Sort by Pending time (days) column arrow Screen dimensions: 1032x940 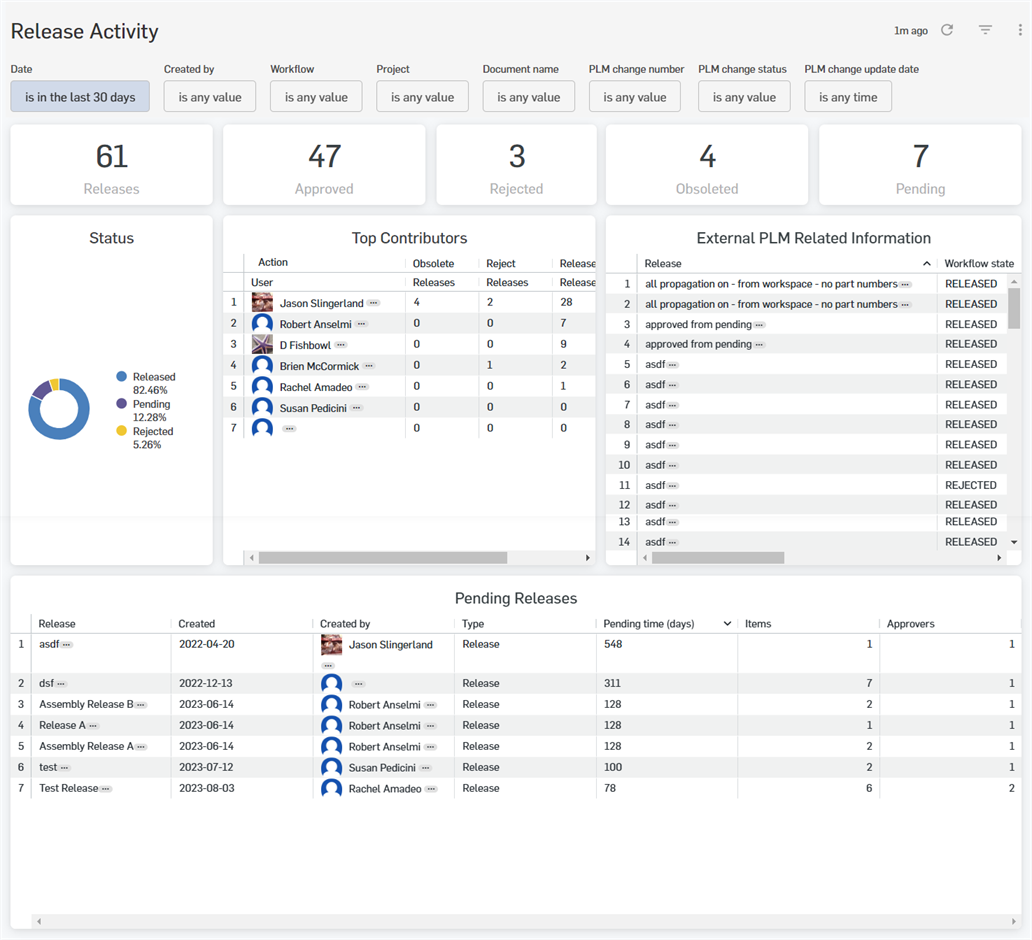point(727,624)
